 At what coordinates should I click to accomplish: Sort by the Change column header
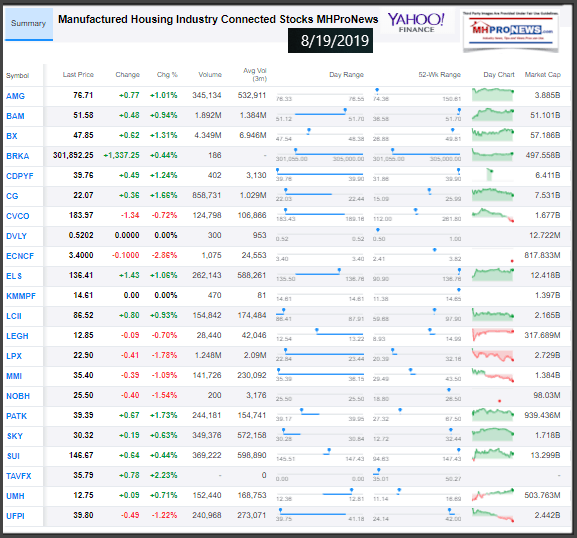pos(127,75)
